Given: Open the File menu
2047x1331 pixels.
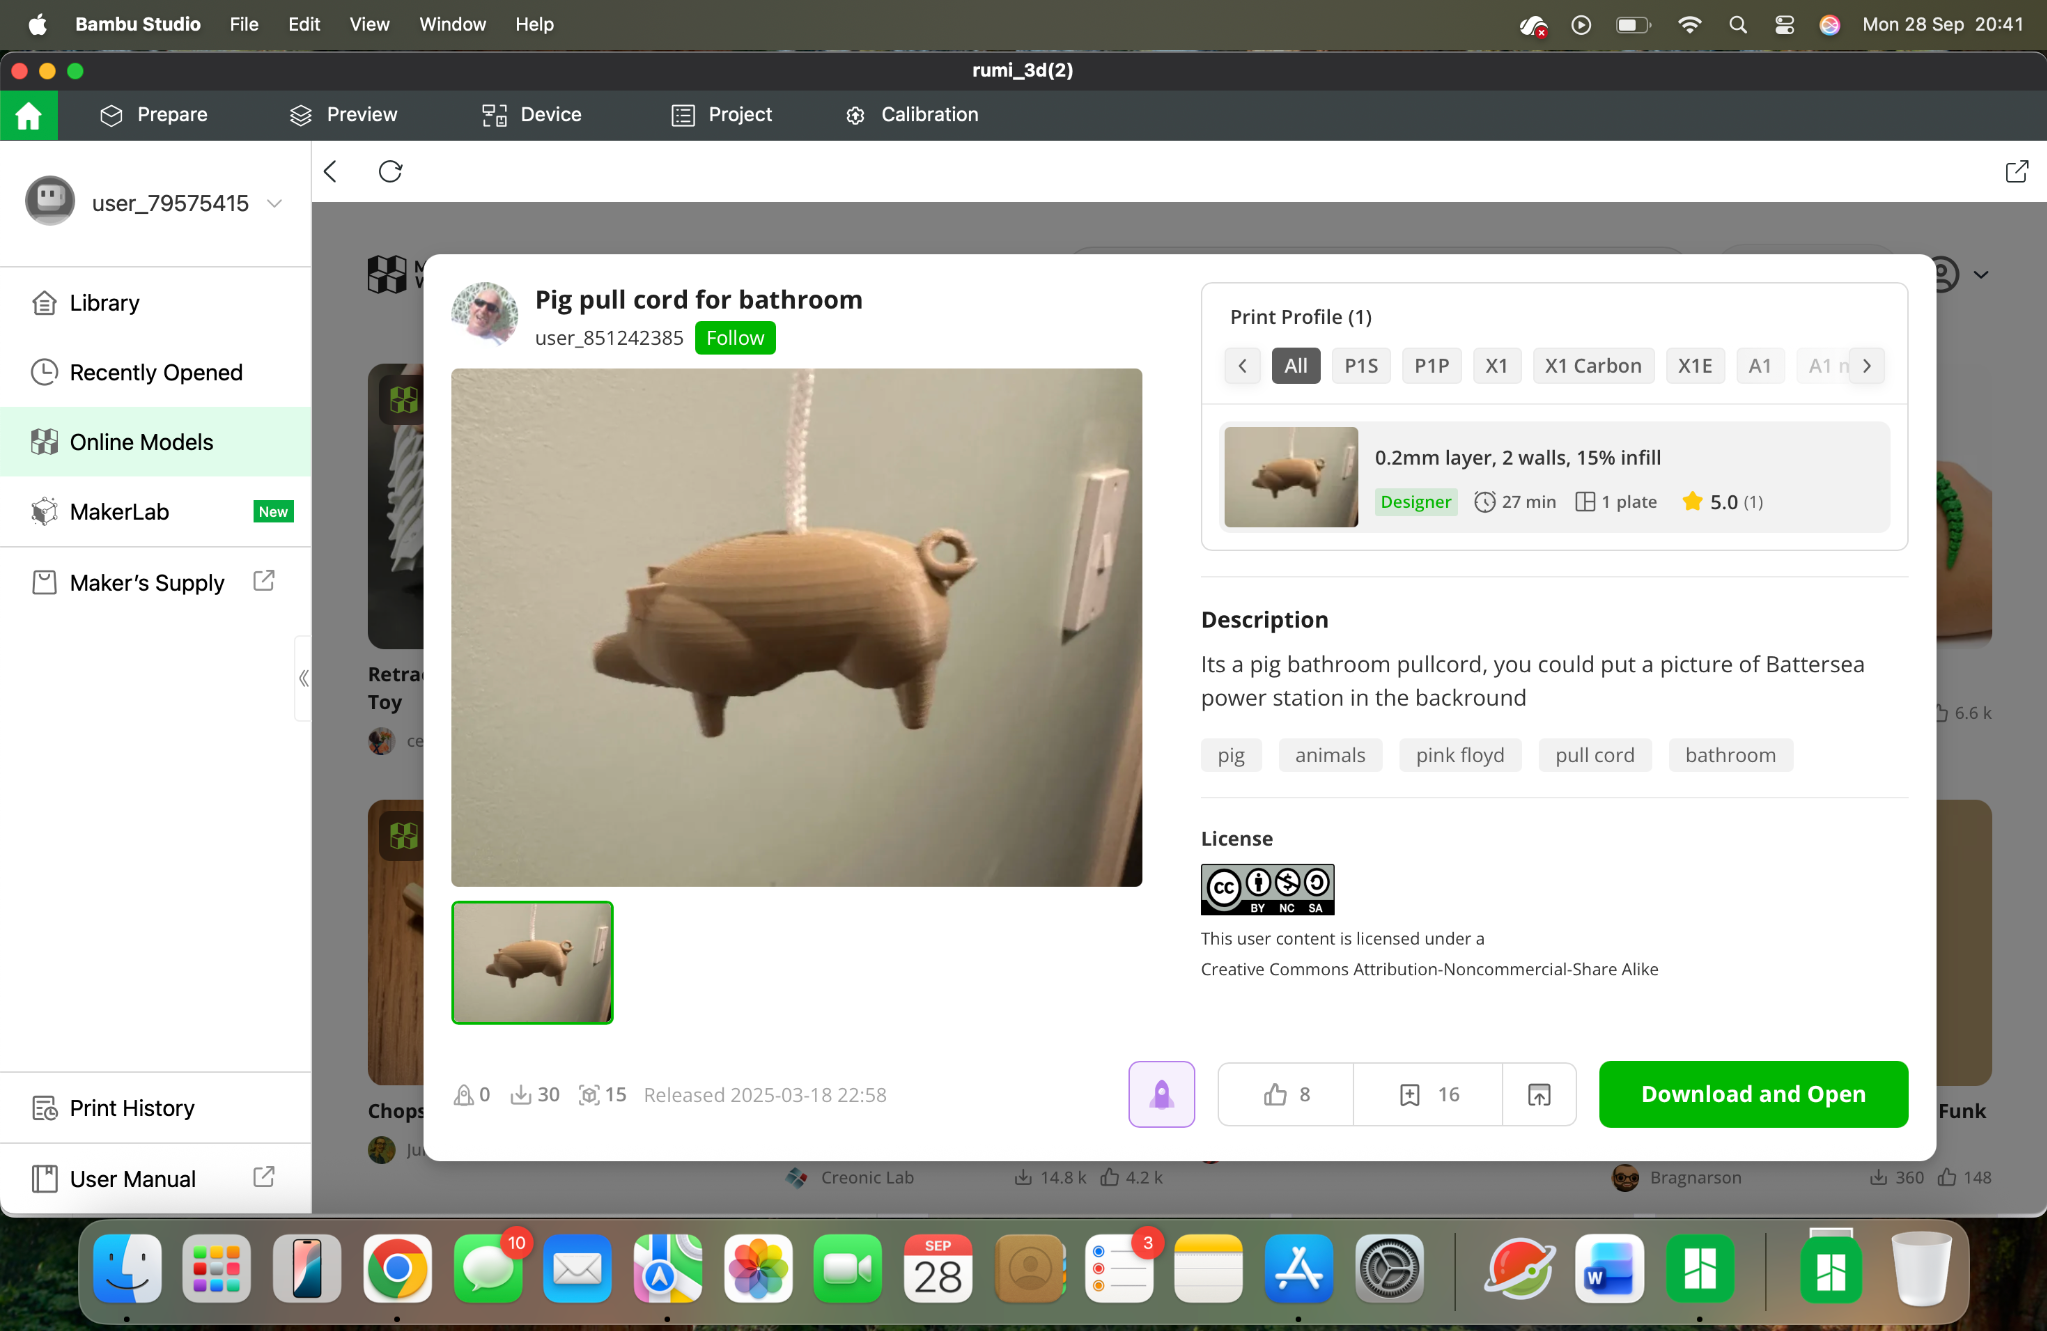Looking at the screenshot, I should tap(244, 24).
